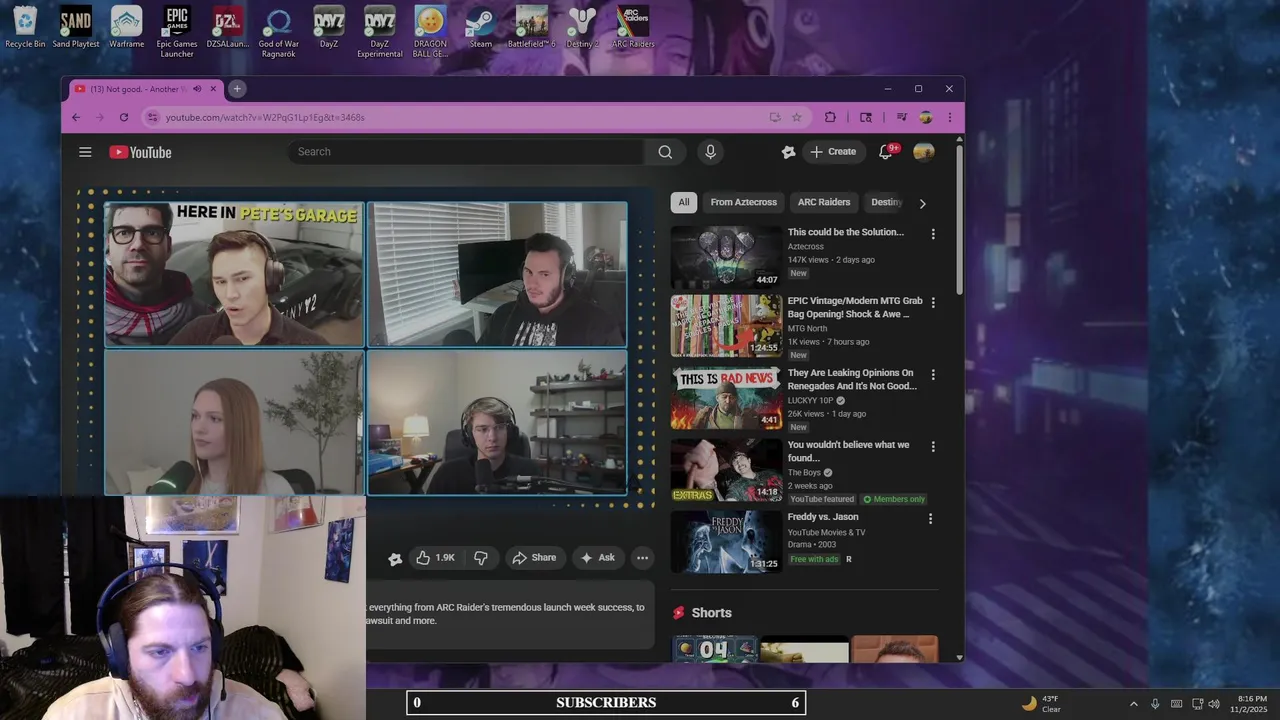Open more actions under the video
The image size is (1280, 720).
pyautogui.click(x=642, y=558)
